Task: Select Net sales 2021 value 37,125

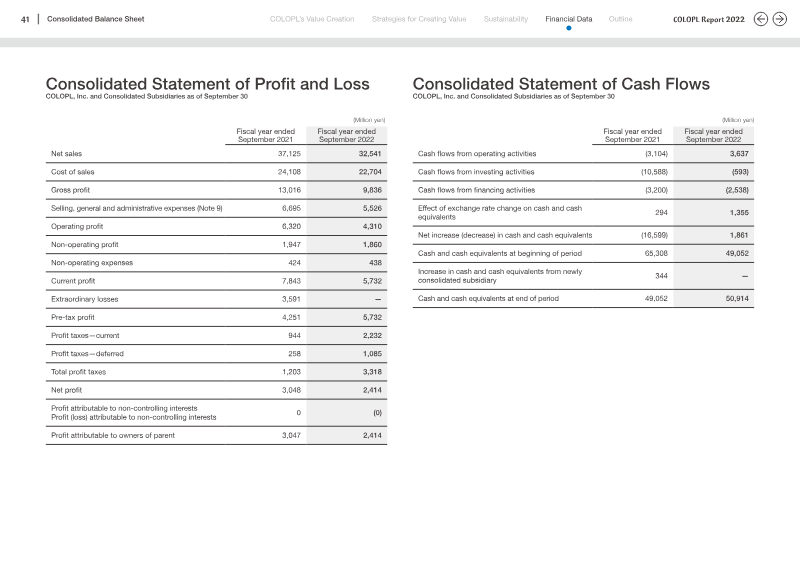Action: [x=289, y=154]
